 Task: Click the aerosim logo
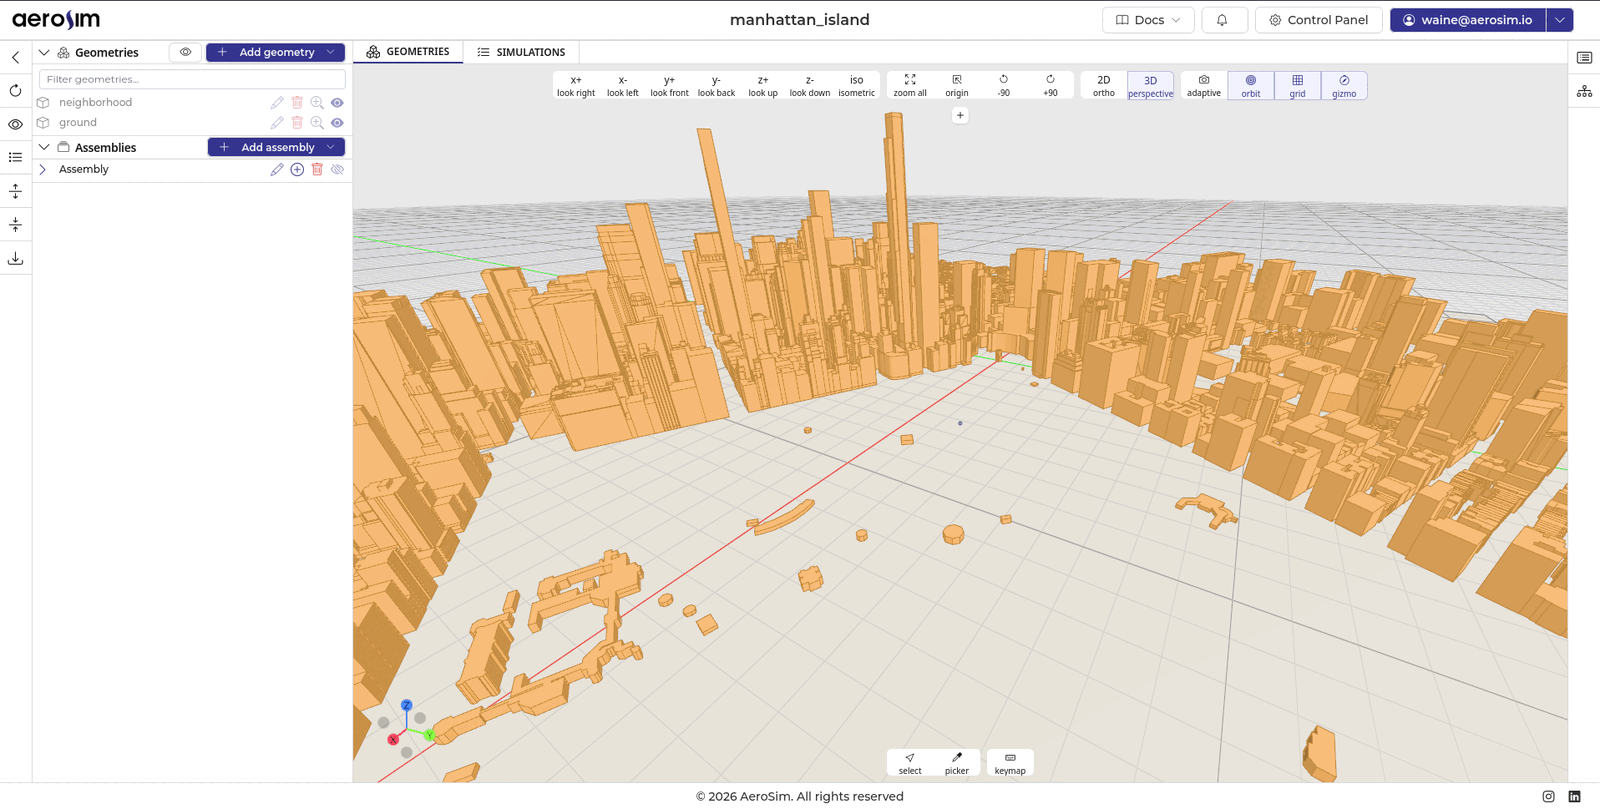click(x=56, y=20)
